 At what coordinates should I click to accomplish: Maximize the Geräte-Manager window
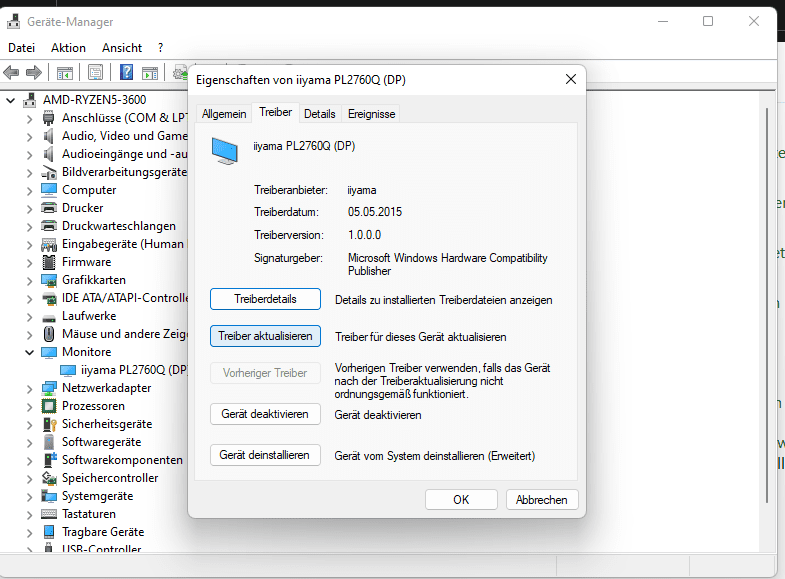pyautogui.click(x=708, y=21)
